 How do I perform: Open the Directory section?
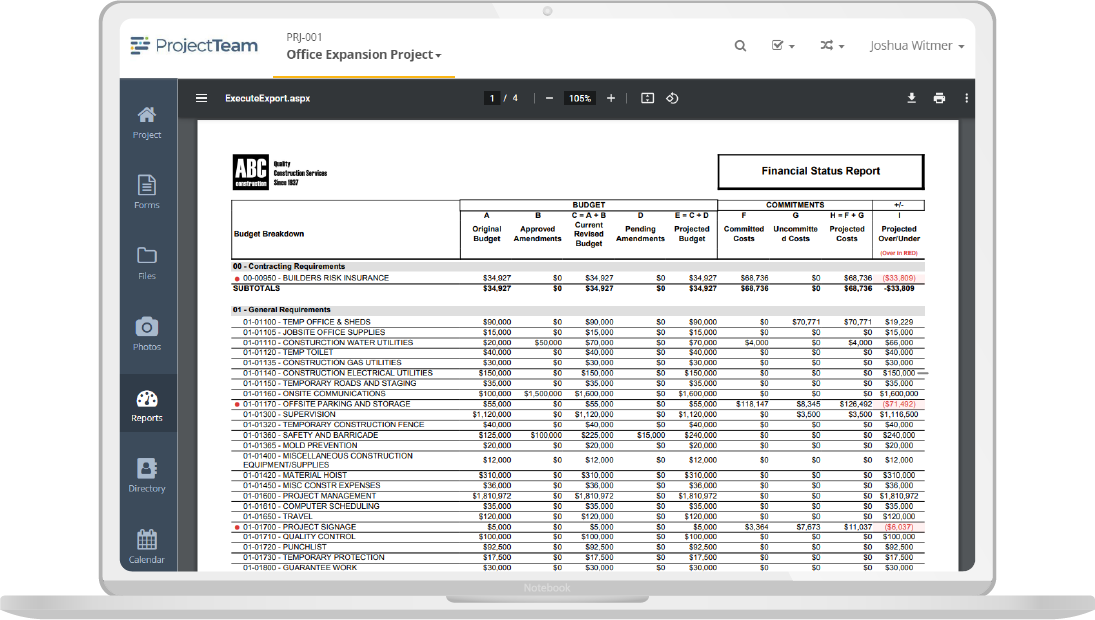[146, 472]
